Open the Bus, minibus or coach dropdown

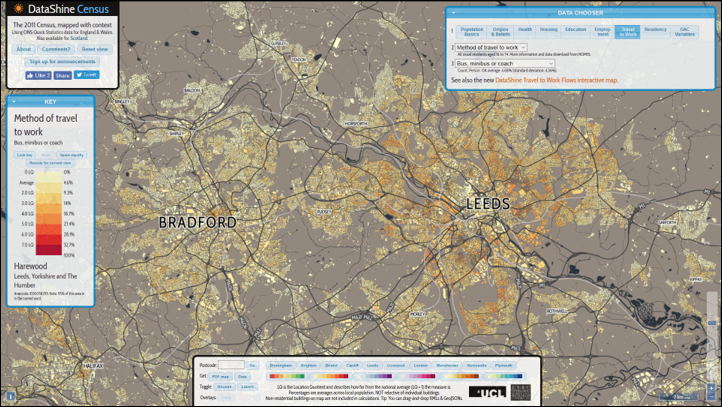point(505,63)
